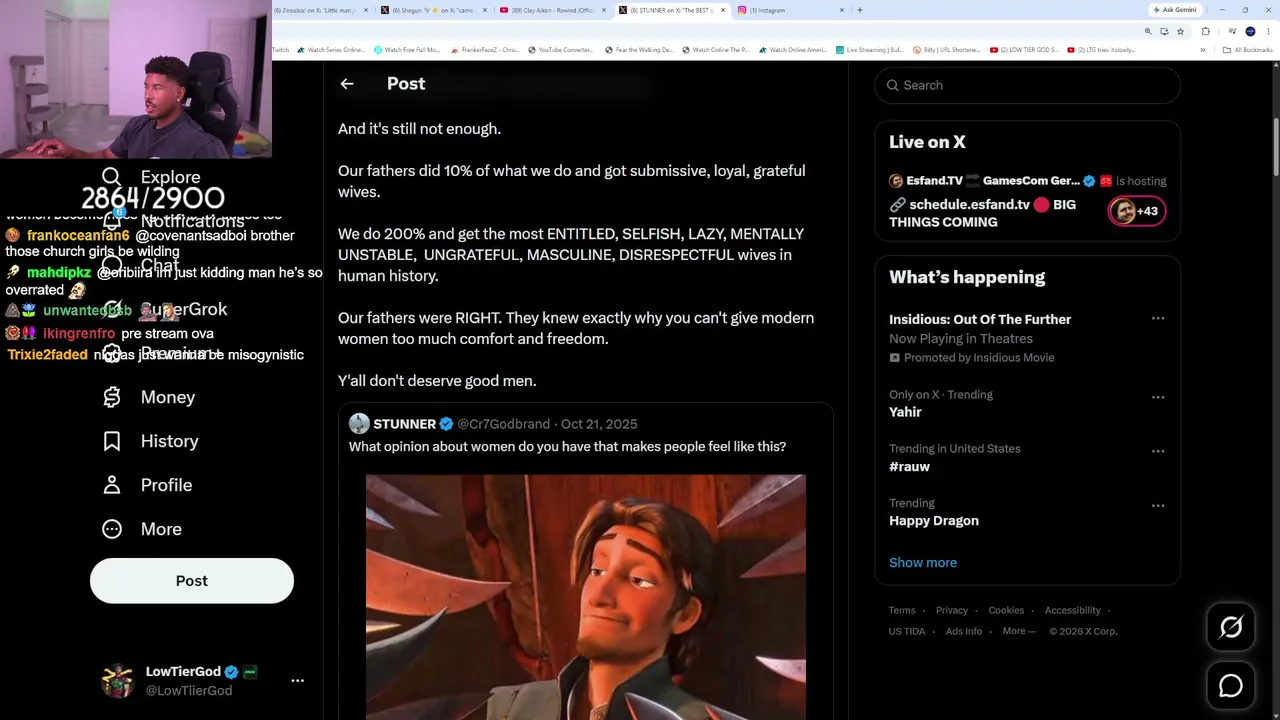The height and width of the screenshot is (720, 1280).
Task: Click the #rauw trending topic
Action: pyautogui.click(x=909, y=467)
